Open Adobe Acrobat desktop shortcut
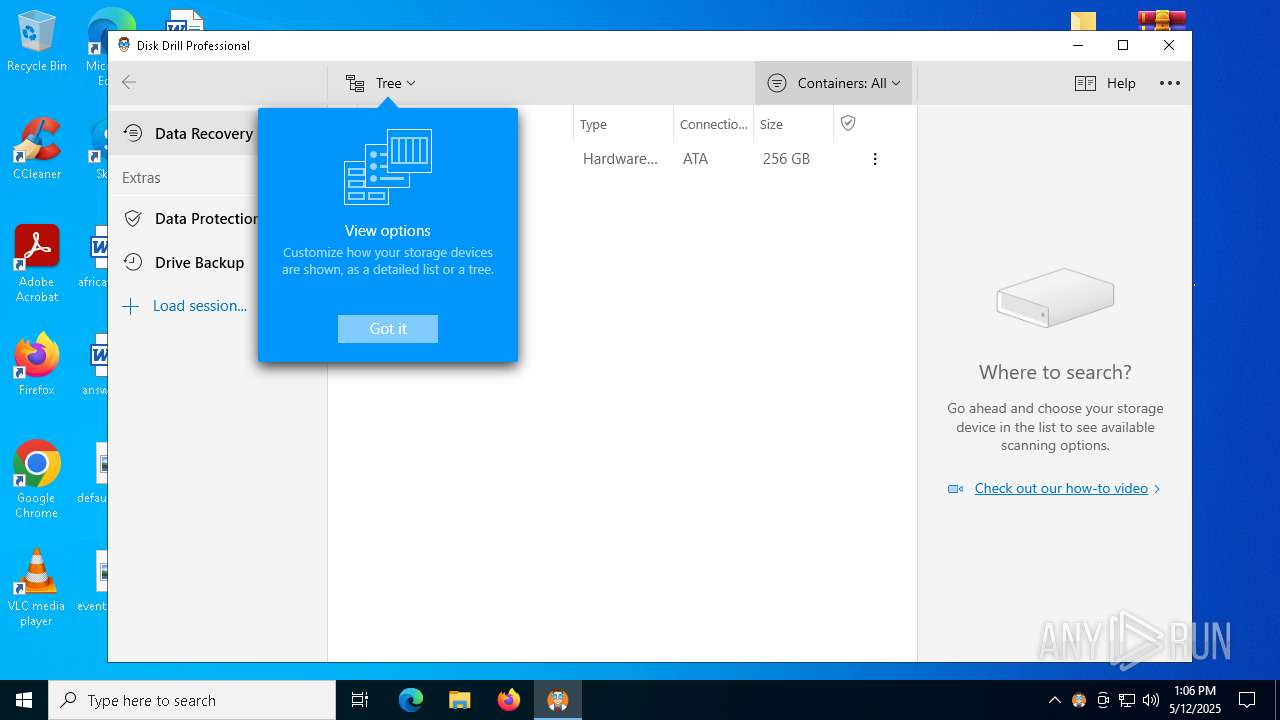 [37, 264]
